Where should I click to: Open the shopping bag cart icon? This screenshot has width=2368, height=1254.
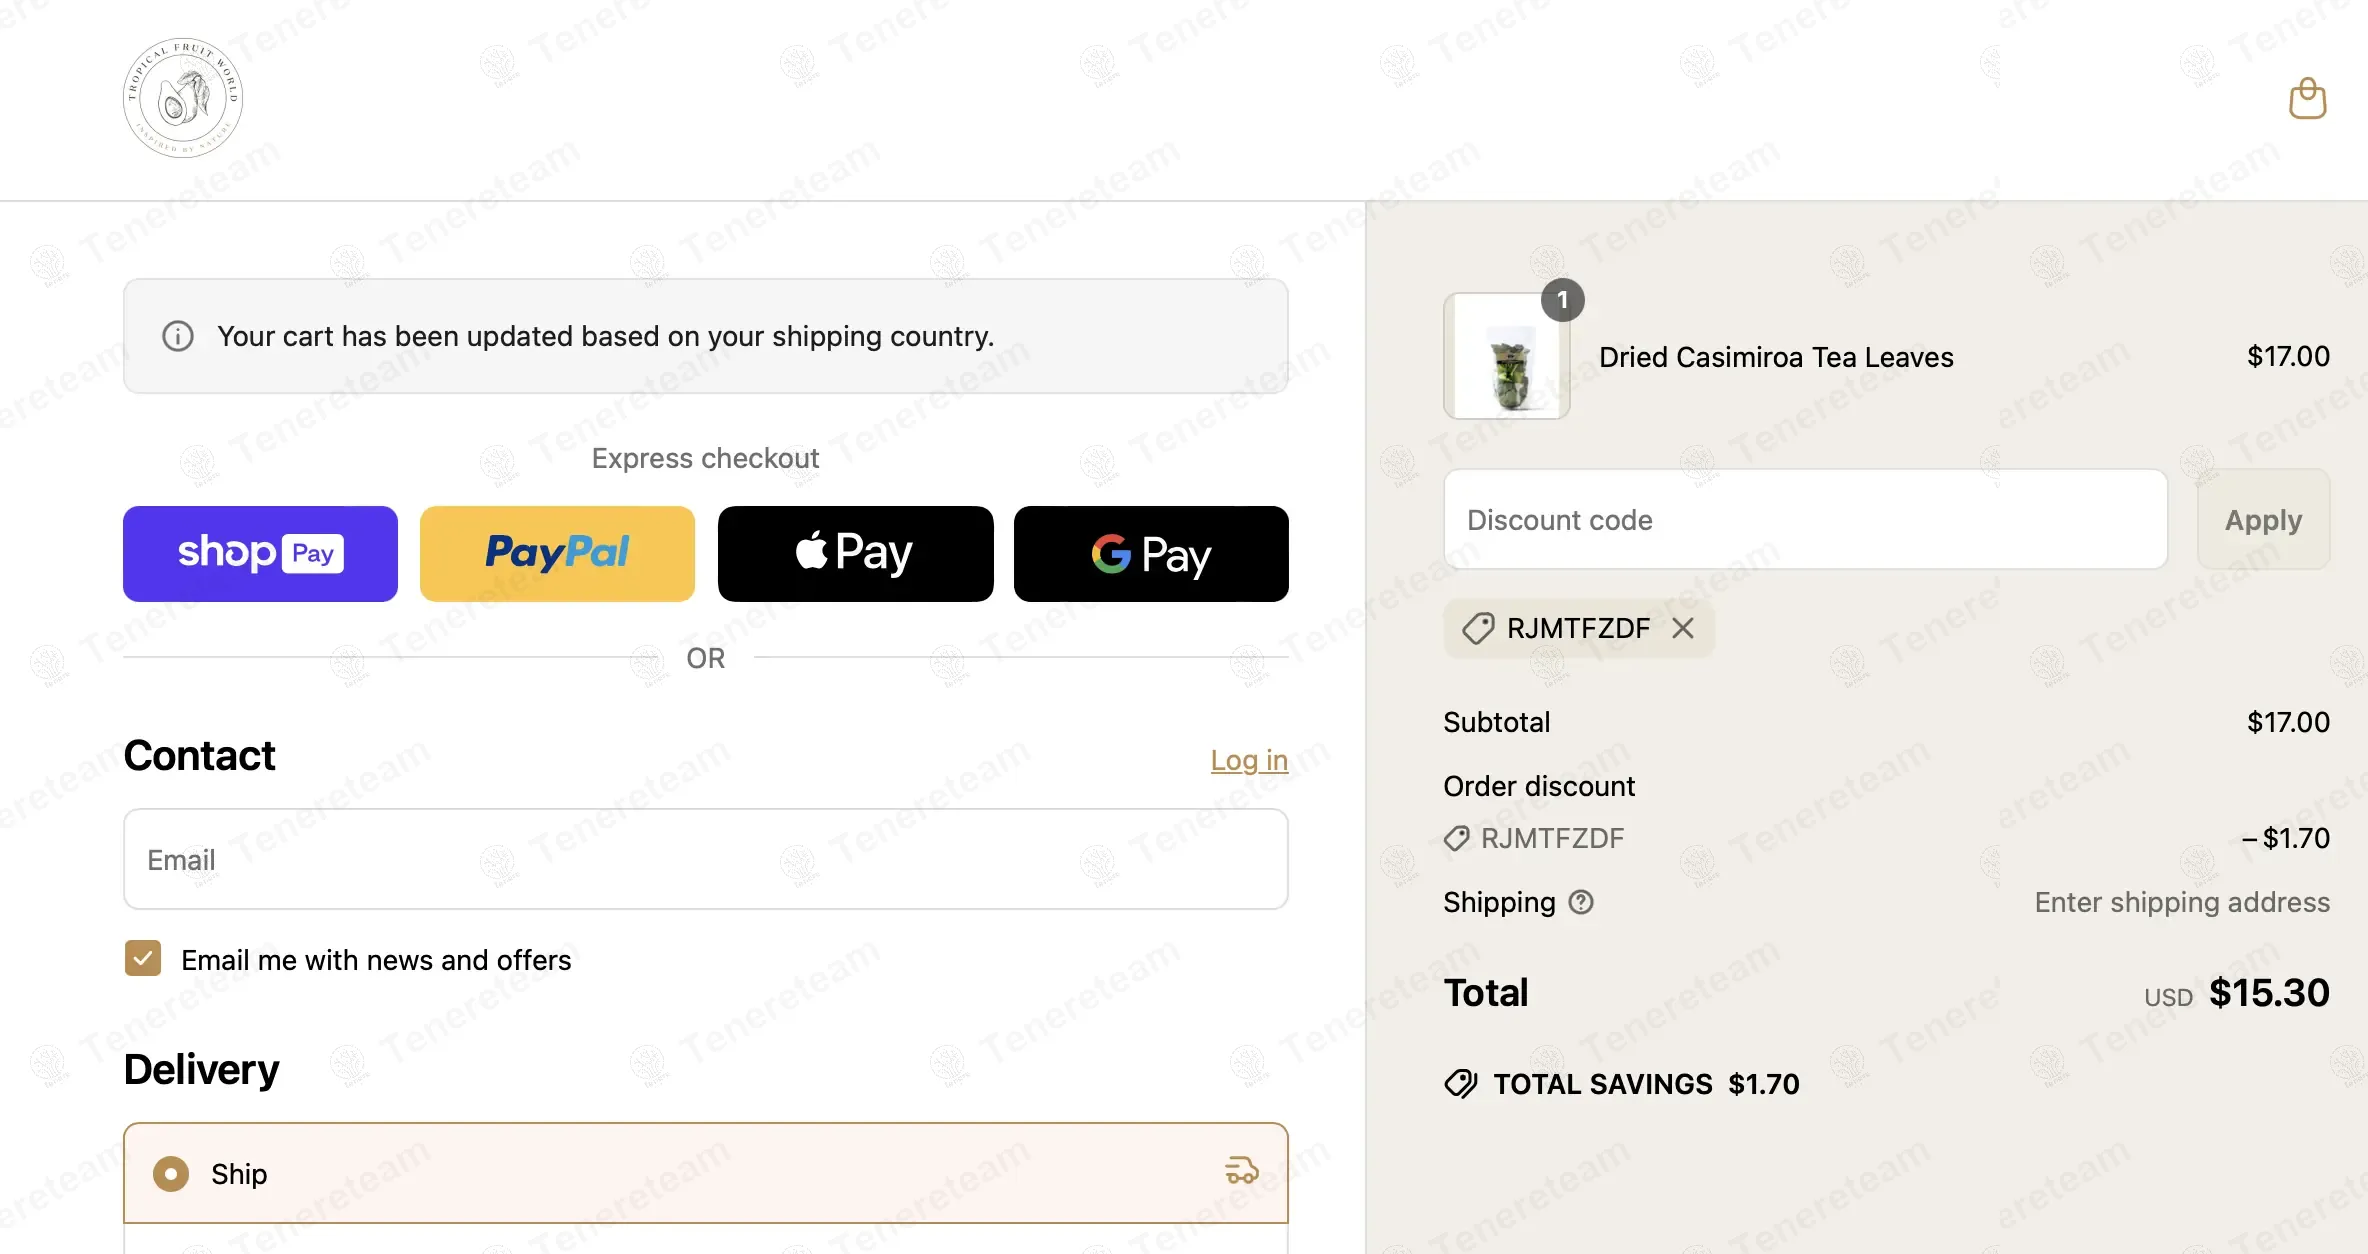click(2307, 98)
